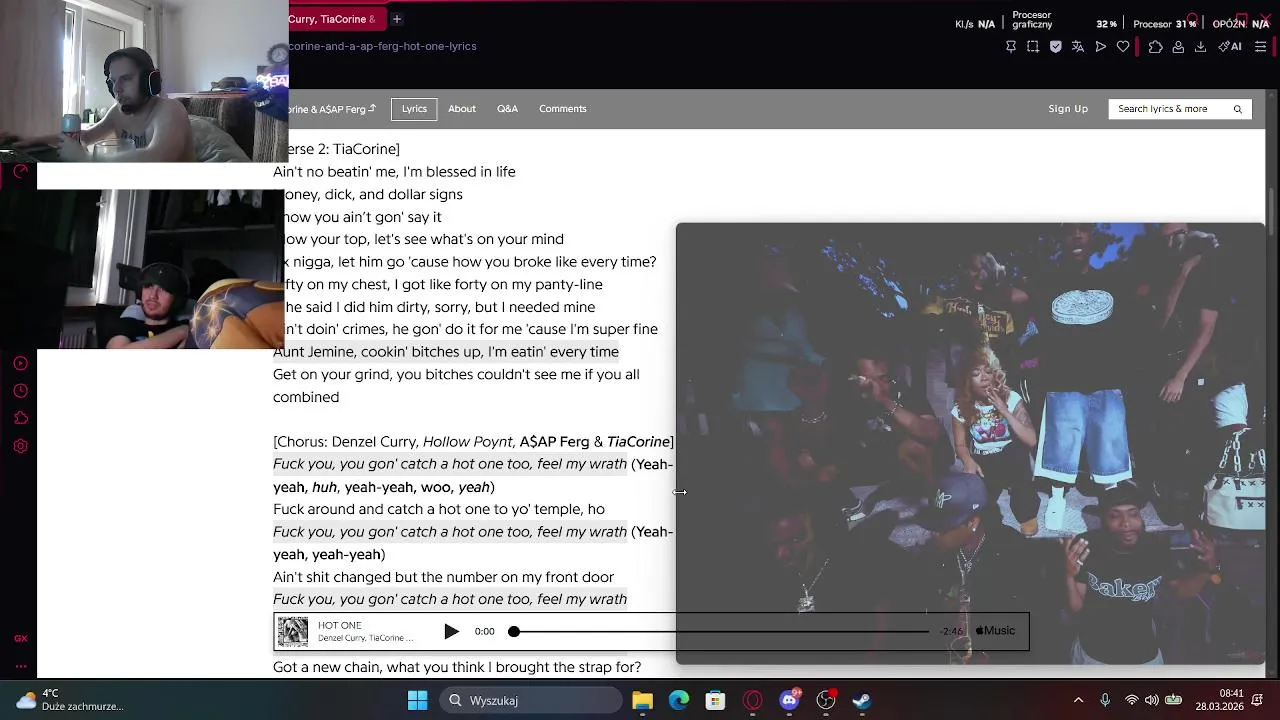Image resolution: width=1280 pixels, height=720 pixels.
Task: Click the Sign Up link
Action: pyautogui.click(x=1068, y=109)
